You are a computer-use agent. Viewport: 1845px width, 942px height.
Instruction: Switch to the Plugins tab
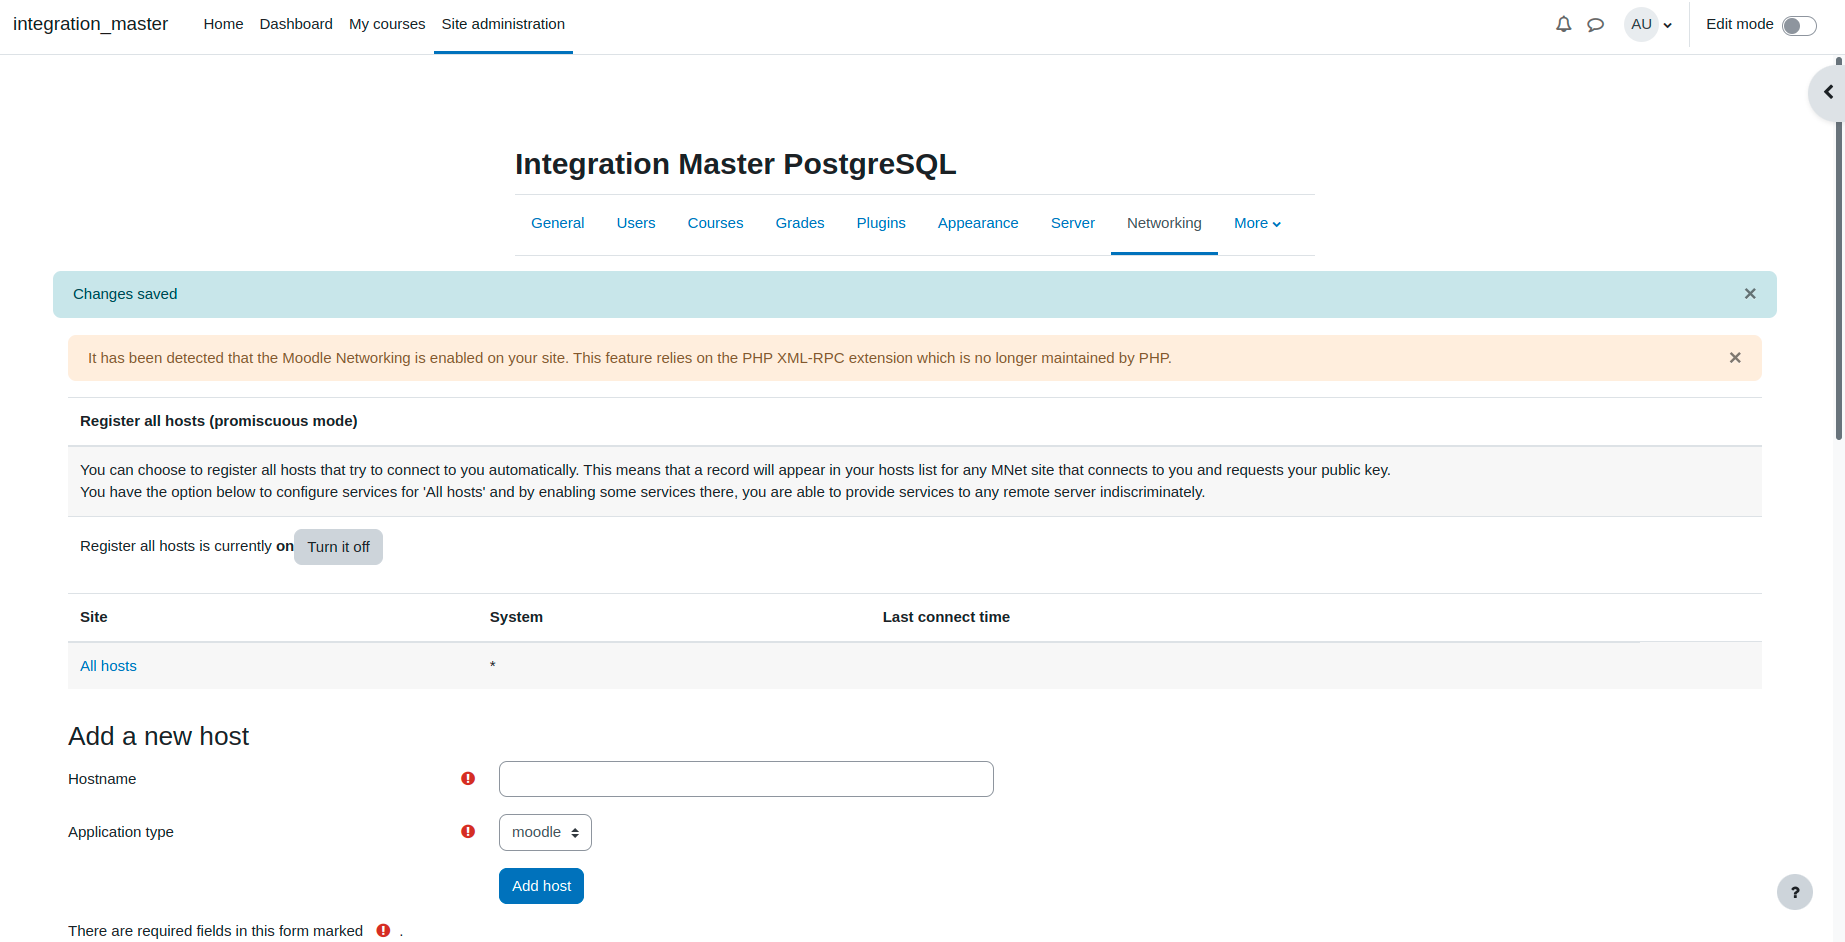click(x=881, y=224)
